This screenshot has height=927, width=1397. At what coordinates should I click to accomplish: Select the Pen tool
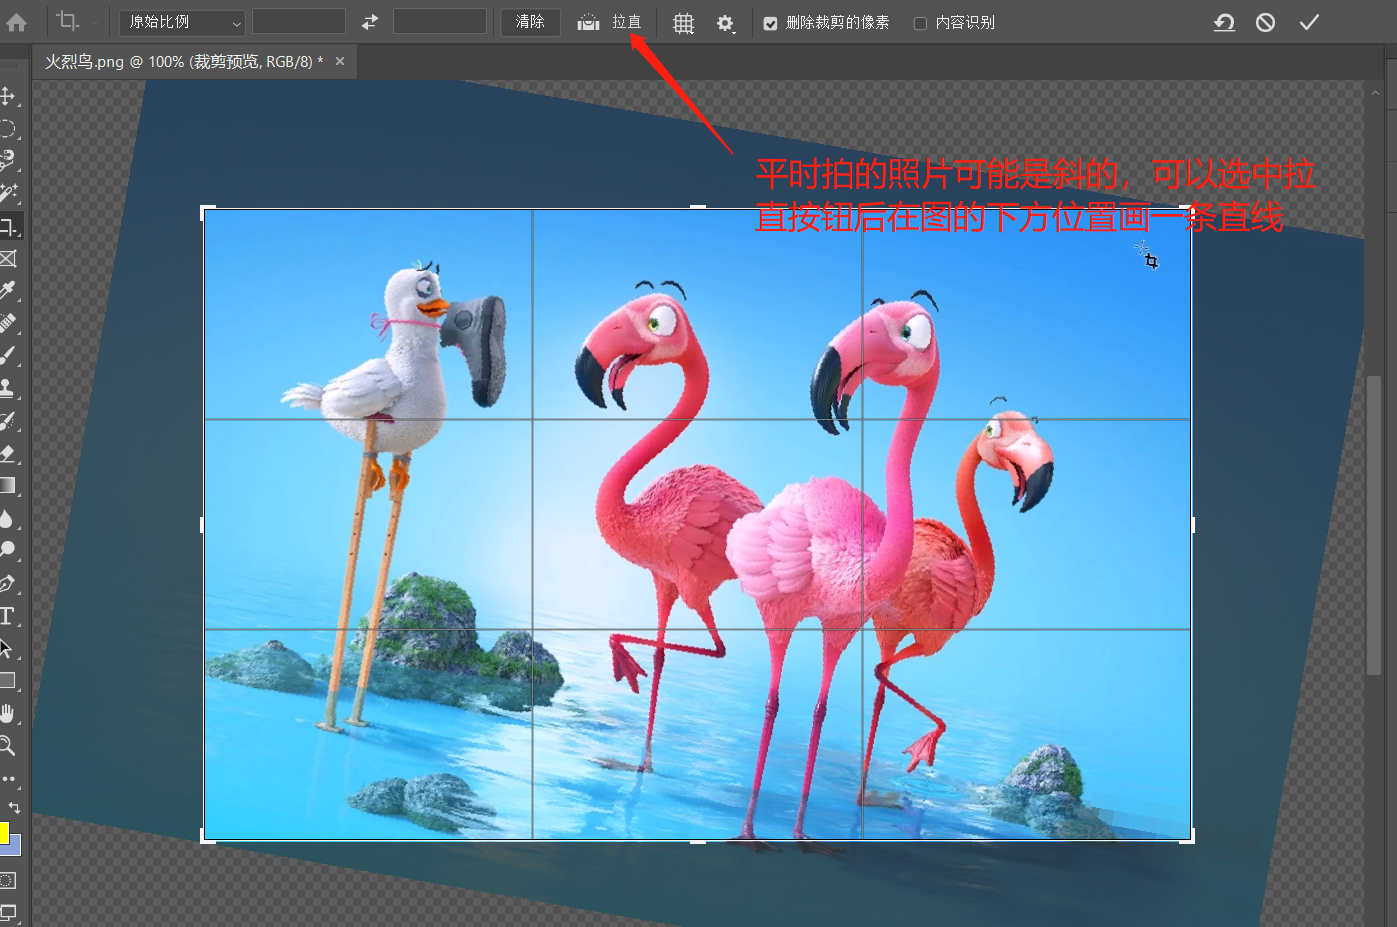pos(8,583)
